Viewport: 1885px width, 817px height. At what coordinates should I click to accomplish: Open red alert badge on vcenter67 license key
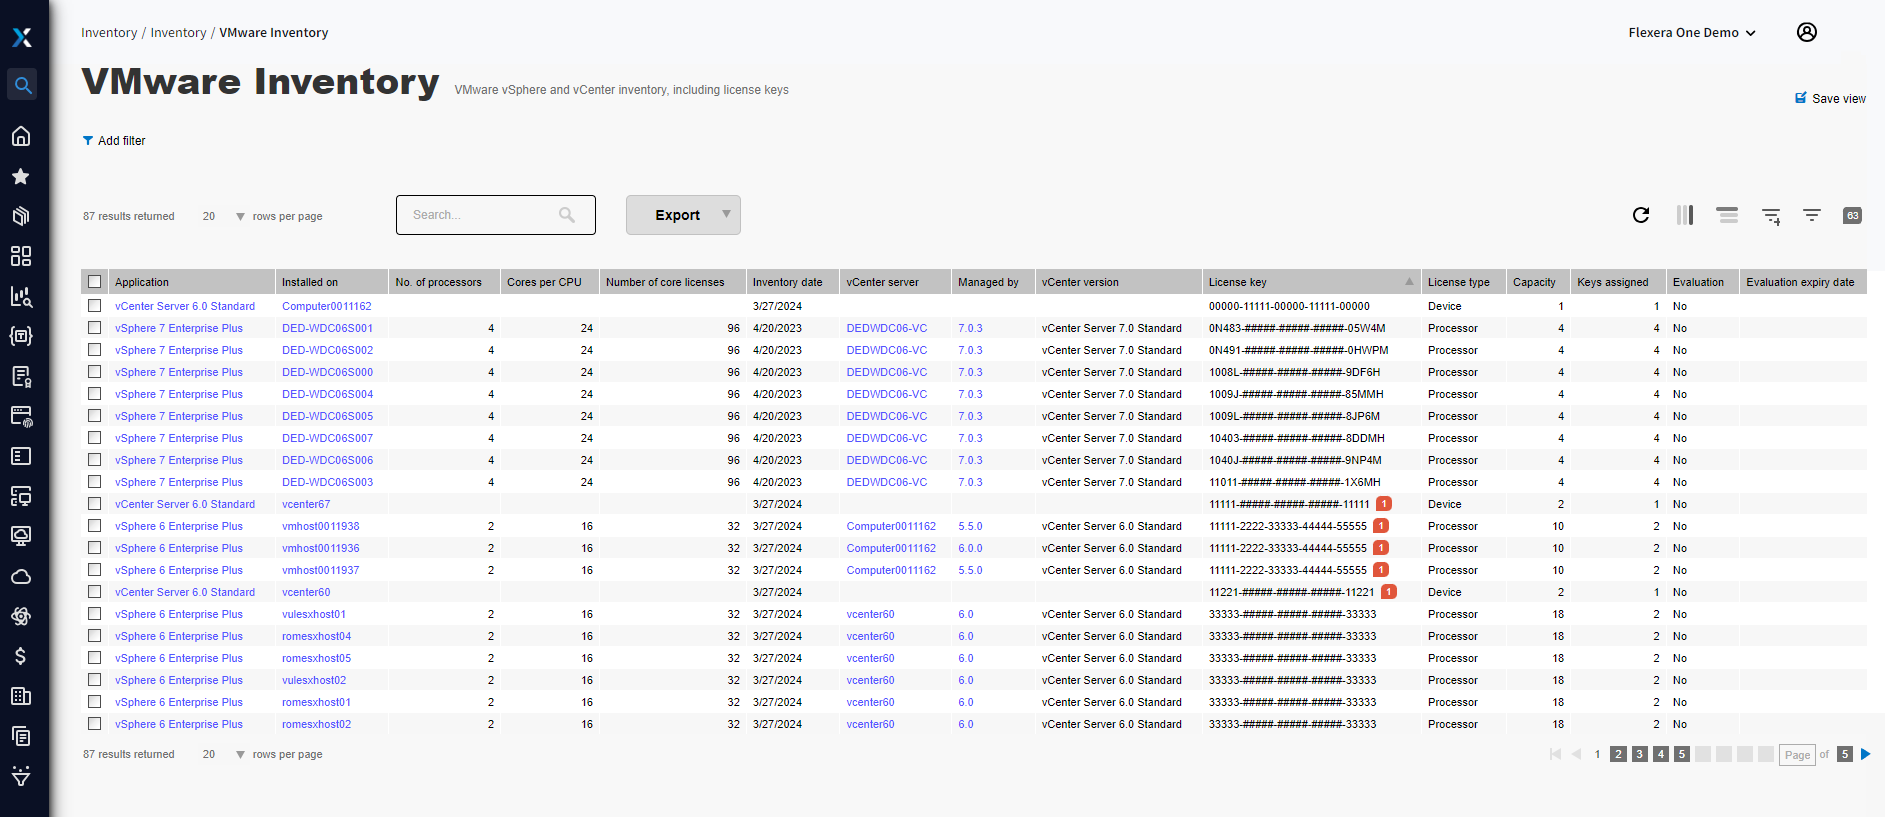coord(1384,504)
